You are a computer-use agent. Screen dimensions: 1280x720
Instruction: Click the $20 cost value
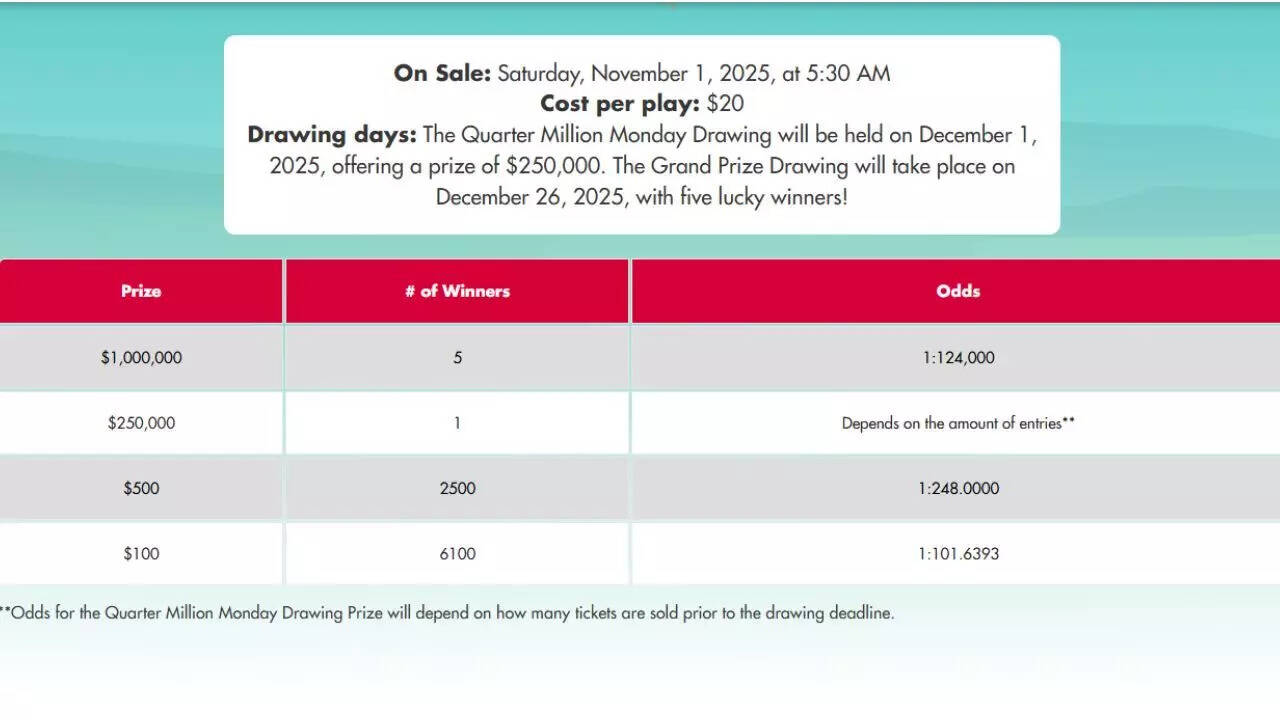pos(725,104)
